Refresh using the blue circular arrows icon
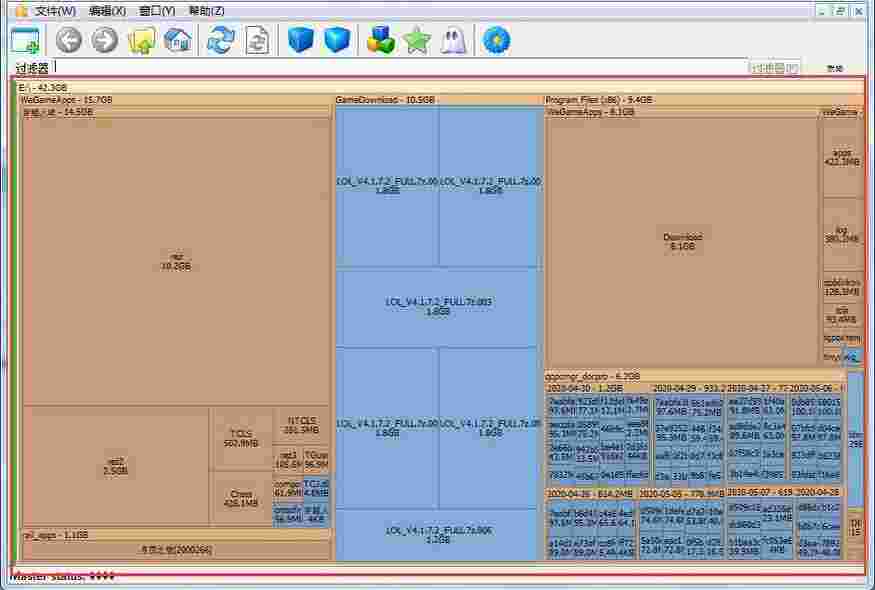The width and height of the screenshot is (875, 590). pyautogui.click(x=220, y=40)
